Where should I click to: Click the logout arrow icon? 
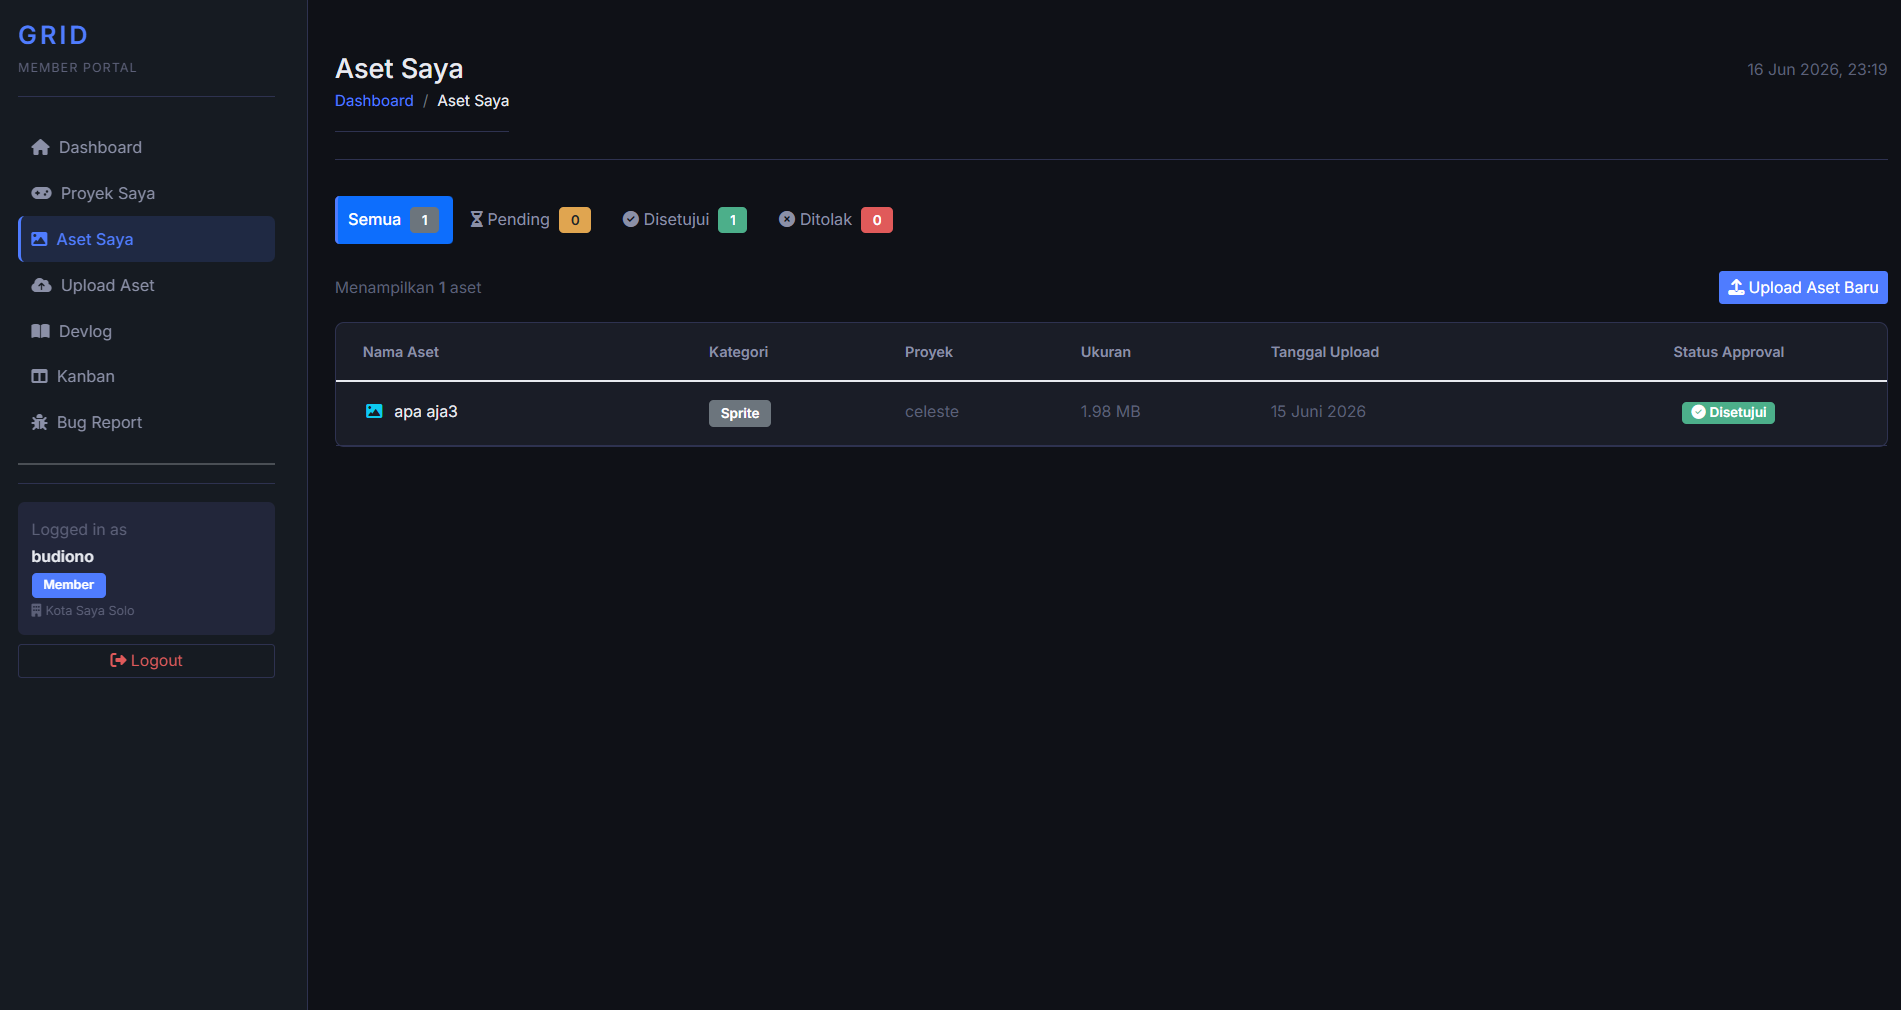[x=118, y=660]
